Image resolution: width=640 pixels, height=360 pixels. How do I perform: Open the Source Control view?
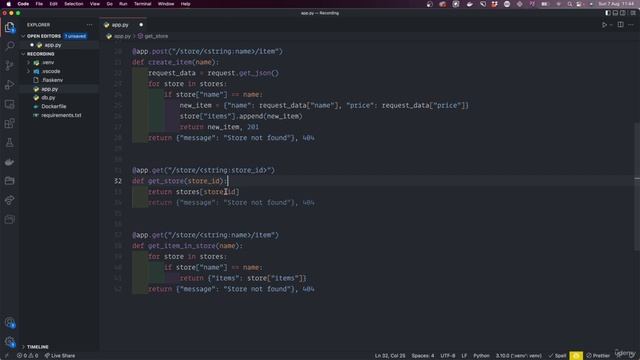pyautogui.click(x=9, y=65)
